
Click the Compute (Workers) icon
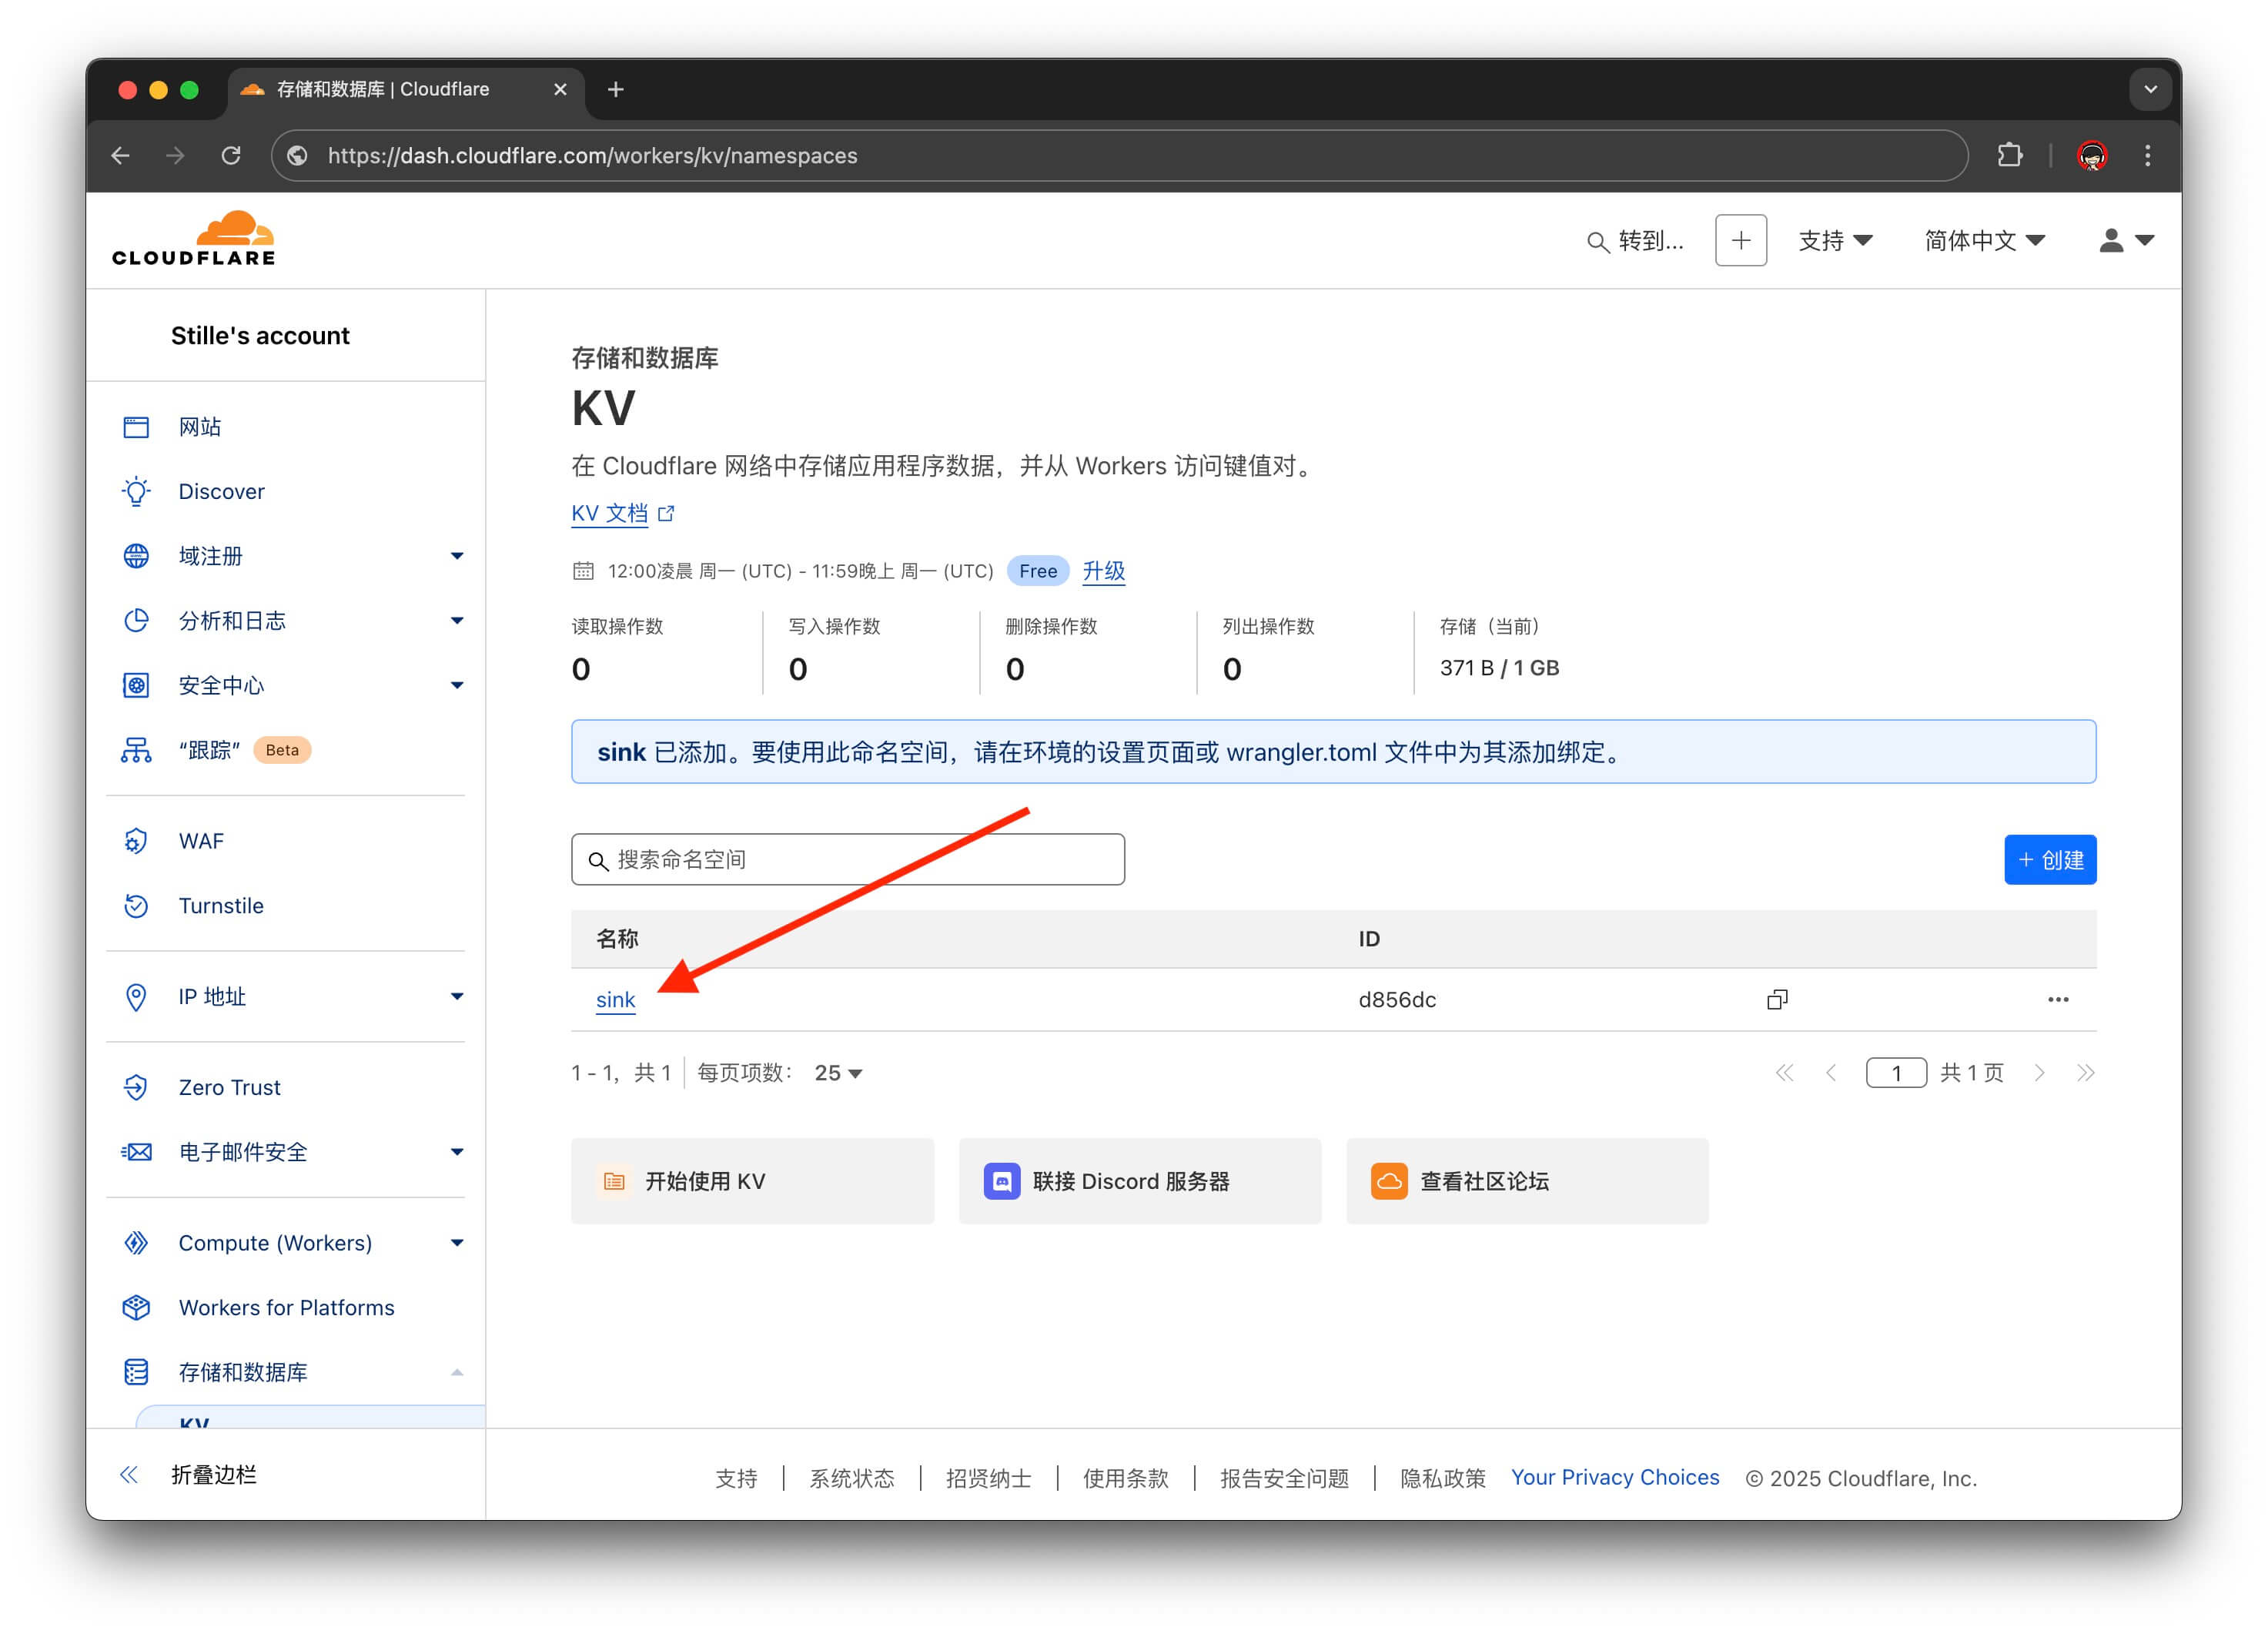click(136, 1243)
